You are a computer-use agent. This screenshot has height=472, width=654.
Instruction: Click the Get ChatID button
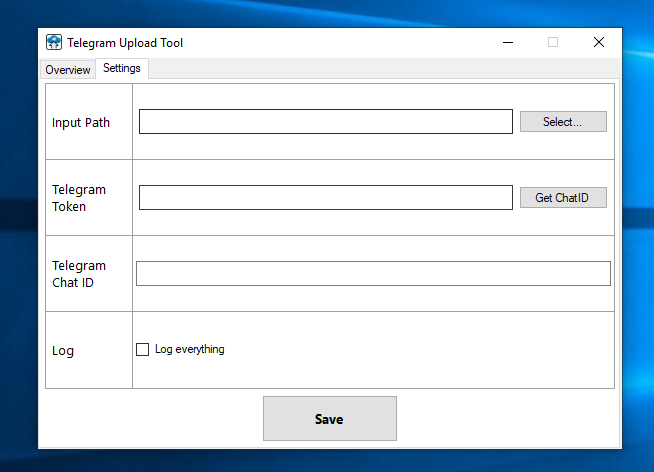click(563, 198)
